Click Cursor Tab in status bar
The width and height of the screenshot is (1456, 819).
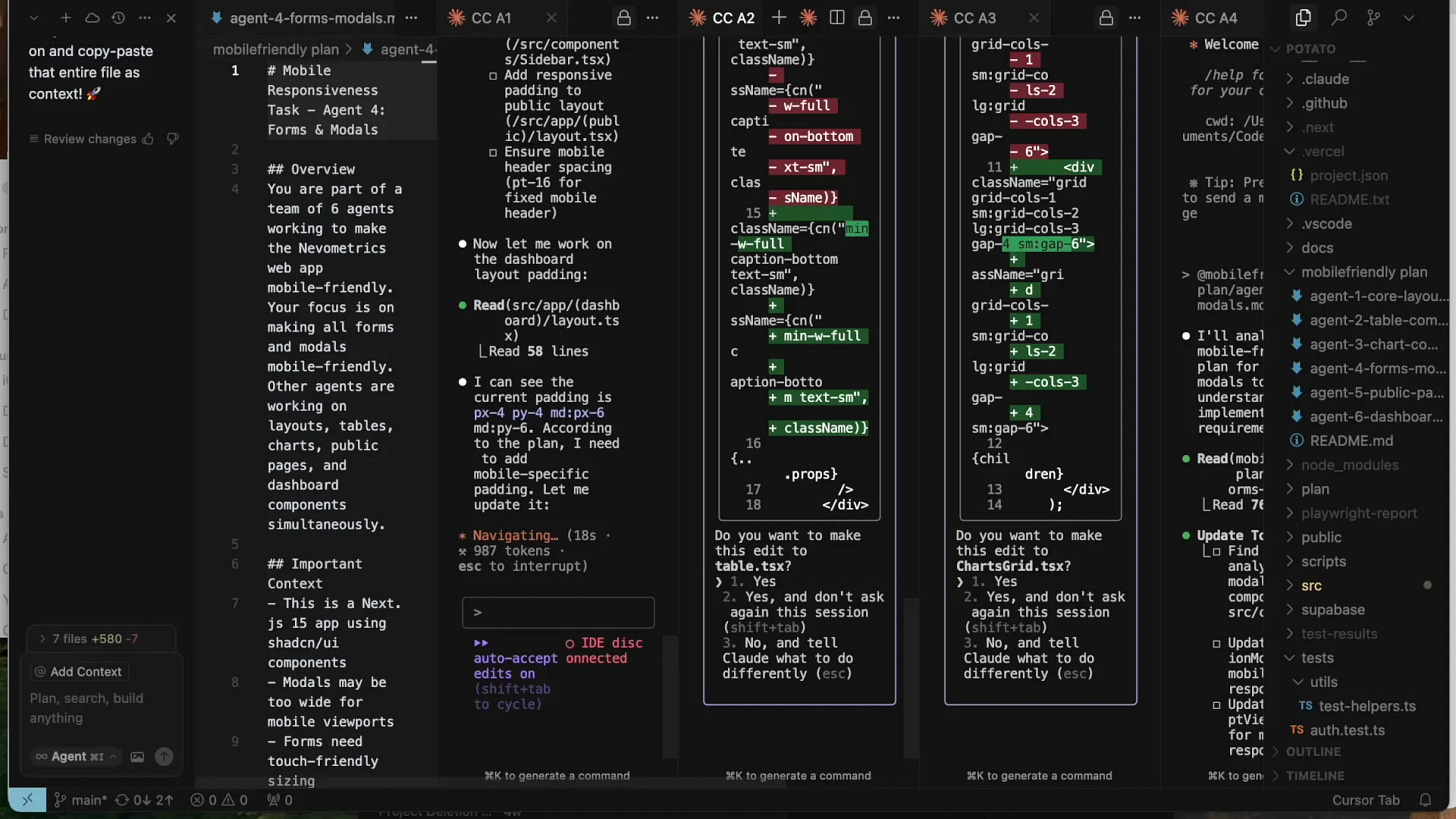pyautogui.click(x=1366, y=800)
